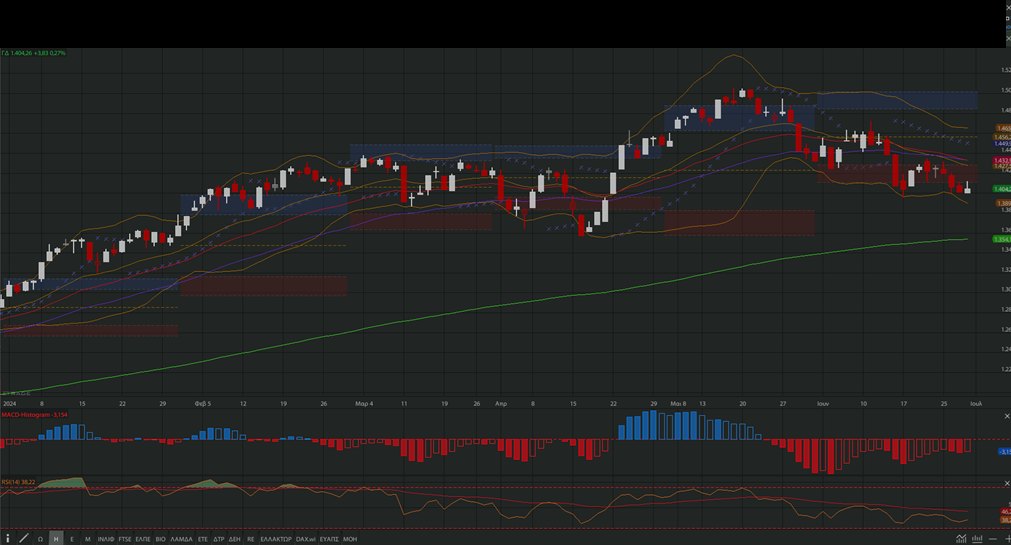Open the ΔΕΗ symbol shortcut

235,539
